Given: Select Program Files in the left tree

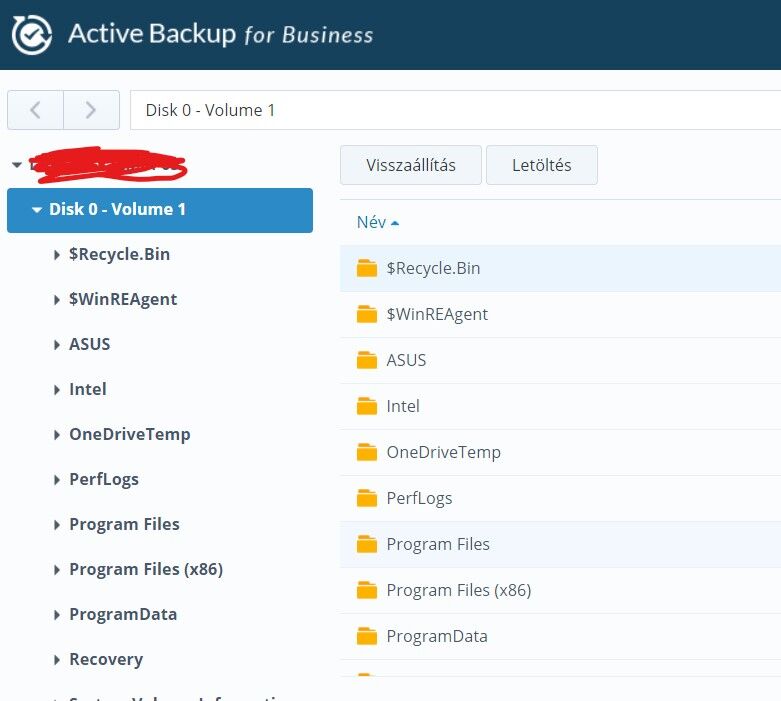Looking at the screenshot, I should pyautogui.click(x=125, y=524).
